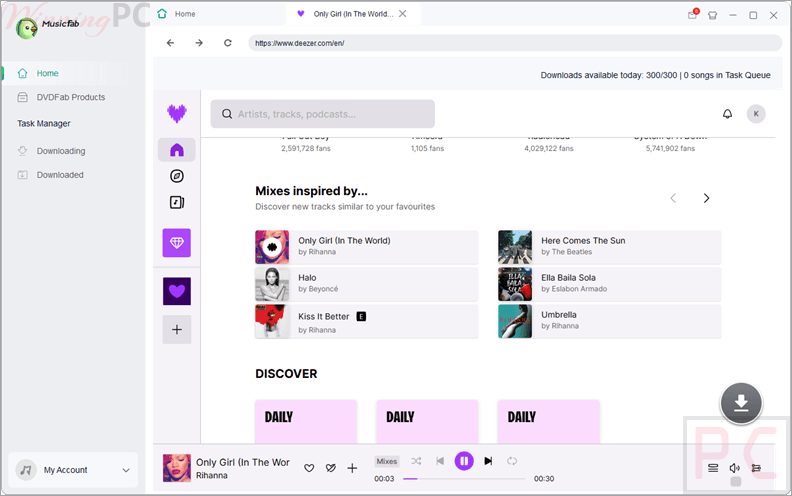
Task: Open the Halo mix by Beyoncé
Action: (x=367, y=284)
